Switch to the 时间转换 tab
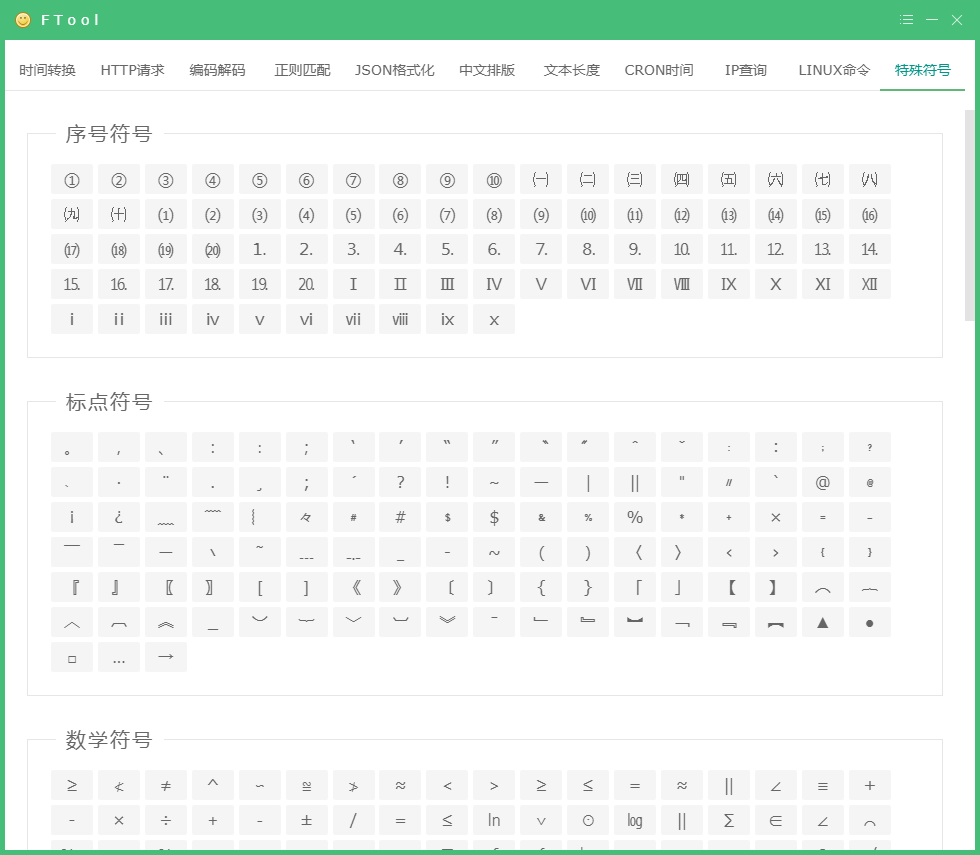Image resolution: width=980 pixels, height=855 pixels. [46, 70]
